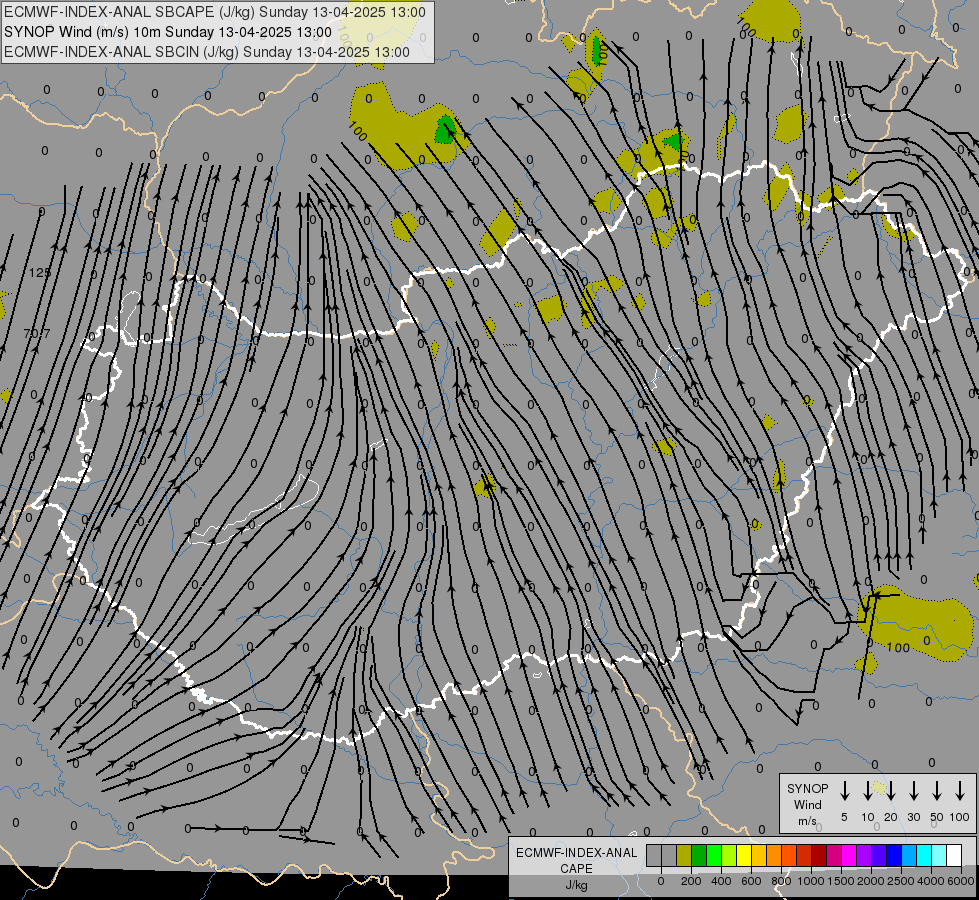Pick the pure blue legend swatch

(895, 855)
